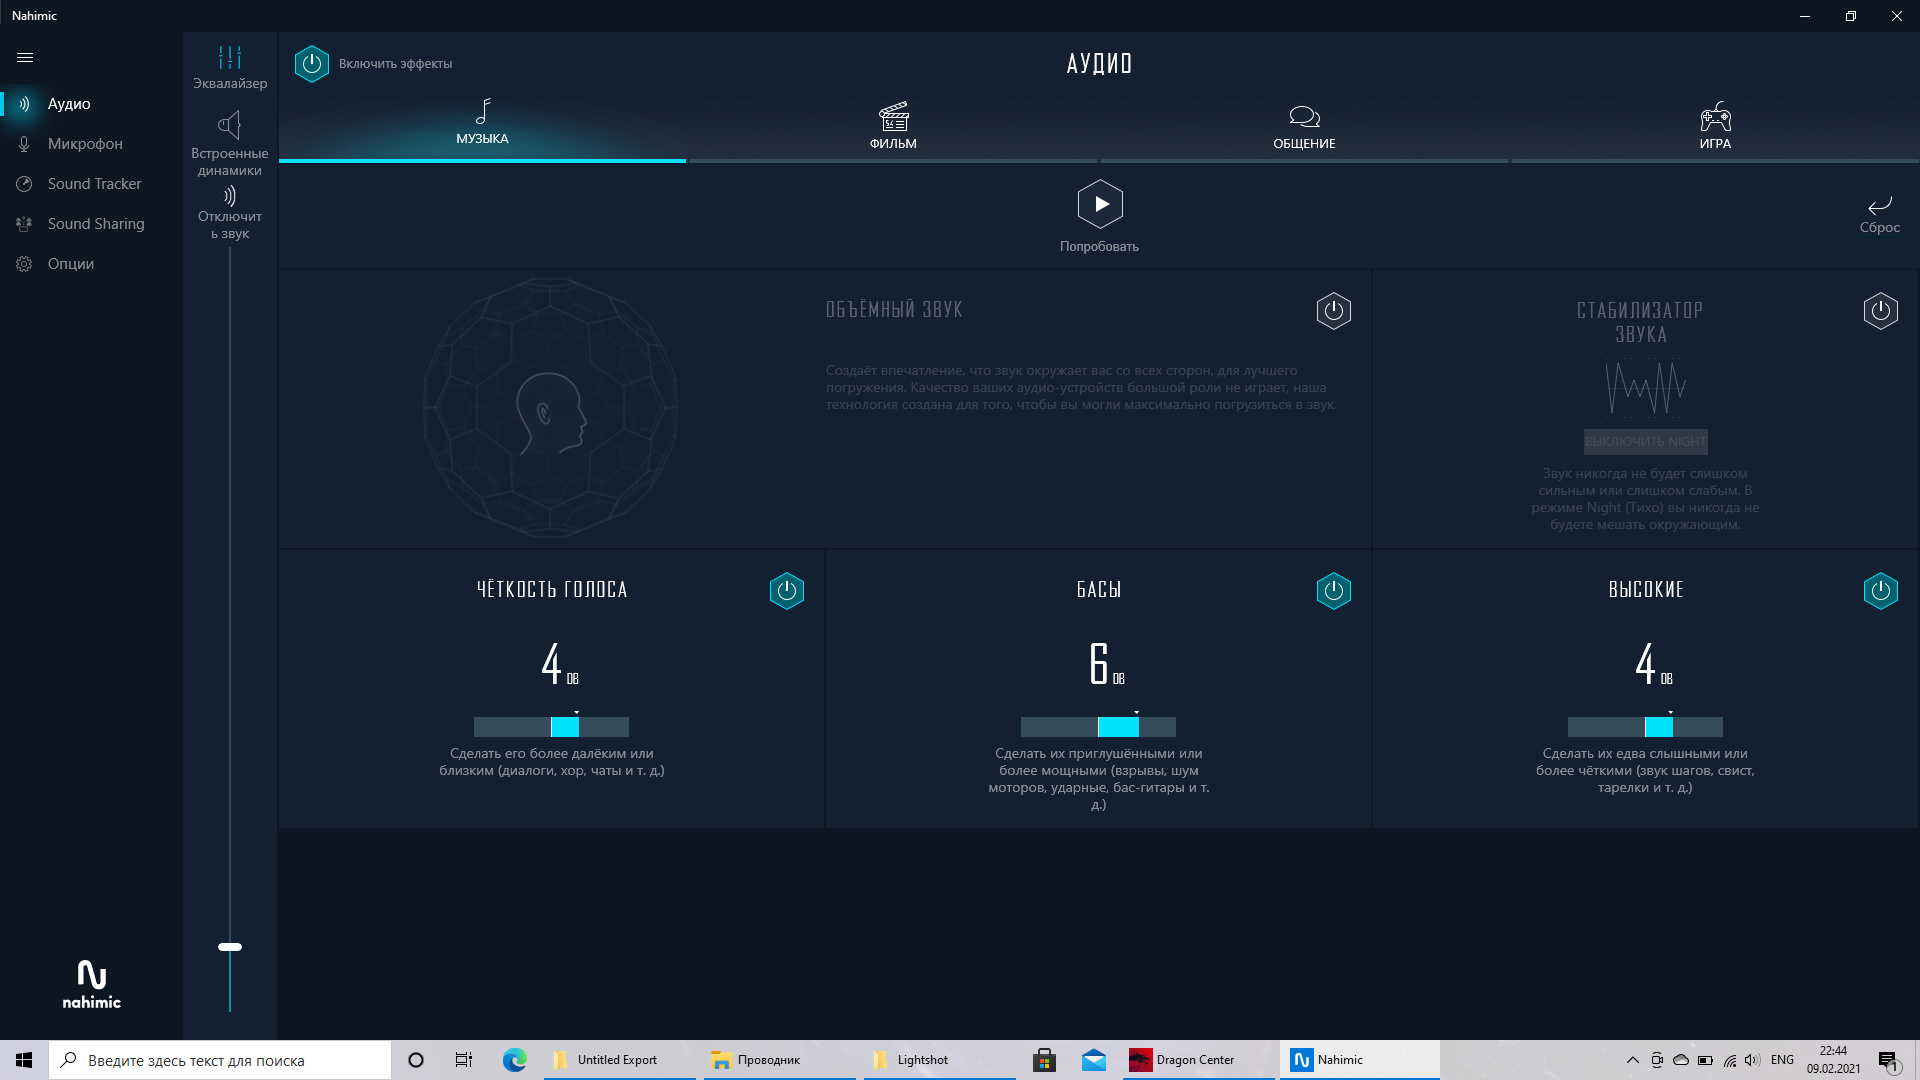This screenshot has height=1080, width=1920.
Task: Select the built-in speakers output device
Action: pyautogui.click(x=230, y=142)
